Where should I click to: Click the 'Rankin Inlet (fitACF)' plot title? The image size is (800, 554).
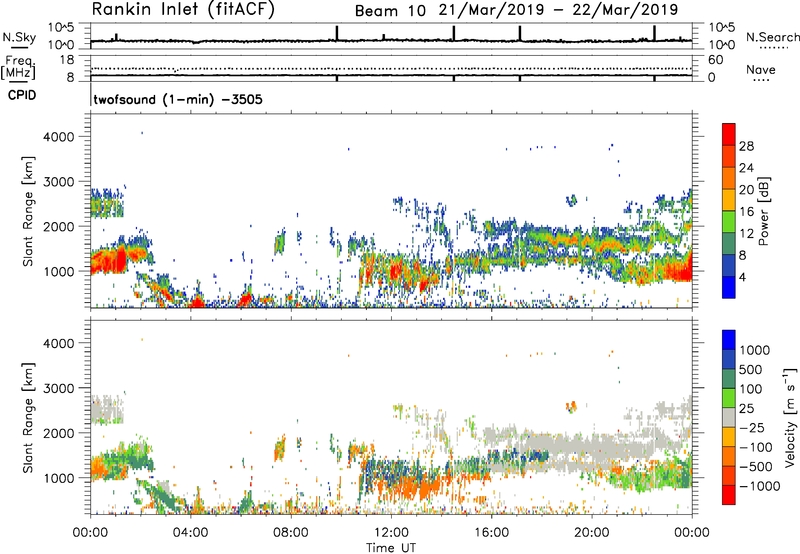click(183, 9)
